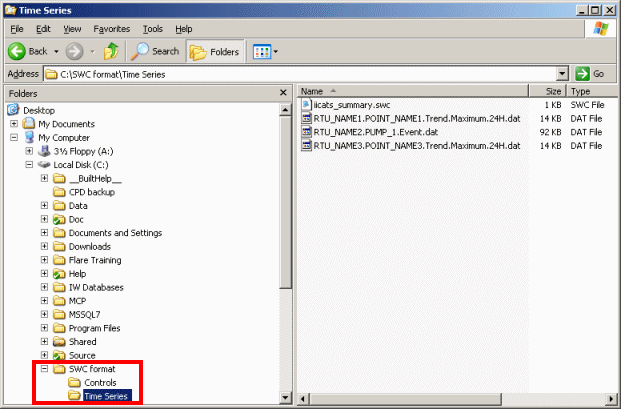Image resolution: width=621 pixels, height=409 pixels.
Task: Open the Tools menu
Action: pyautogui.click(x=152, y=29)
